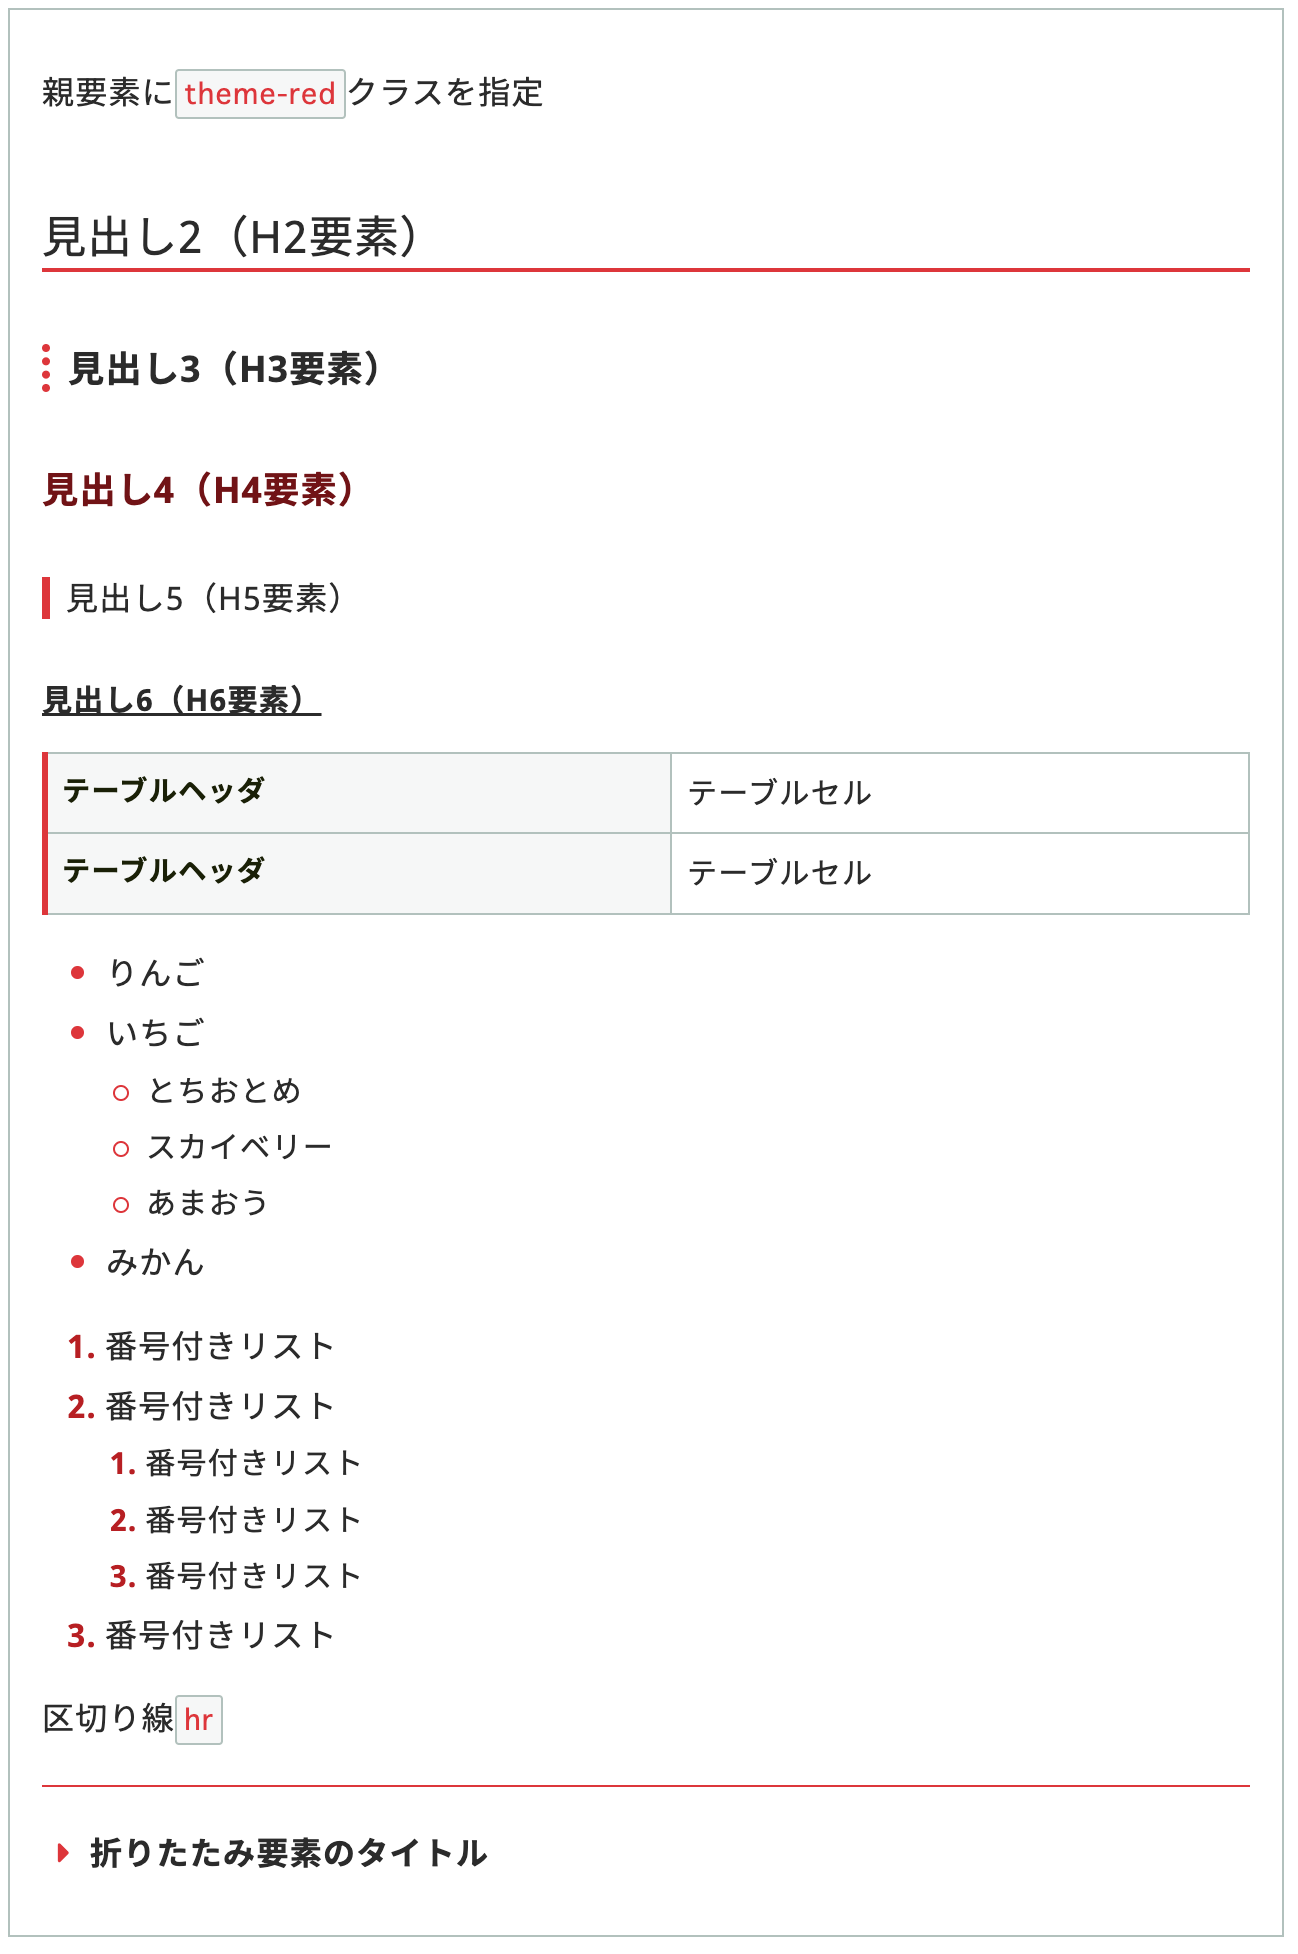Click the red bar beside 見出し5
The image size is (1298, 1954).
46,598
